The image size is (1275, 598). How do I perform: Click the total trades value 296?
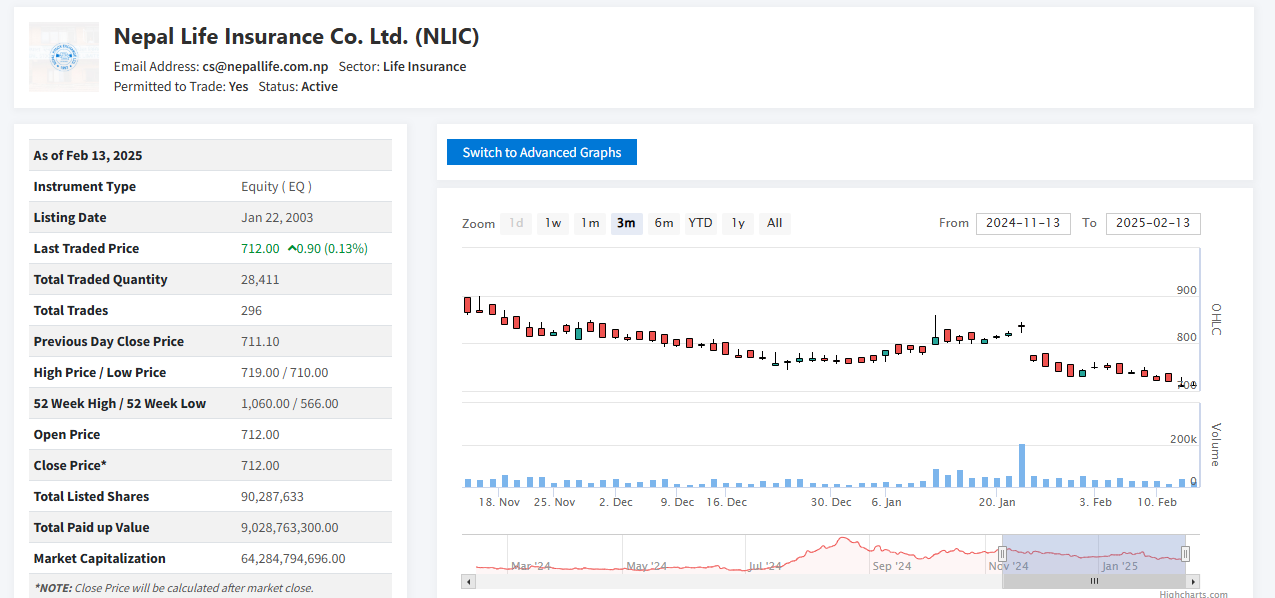click(x=252, y=310)
